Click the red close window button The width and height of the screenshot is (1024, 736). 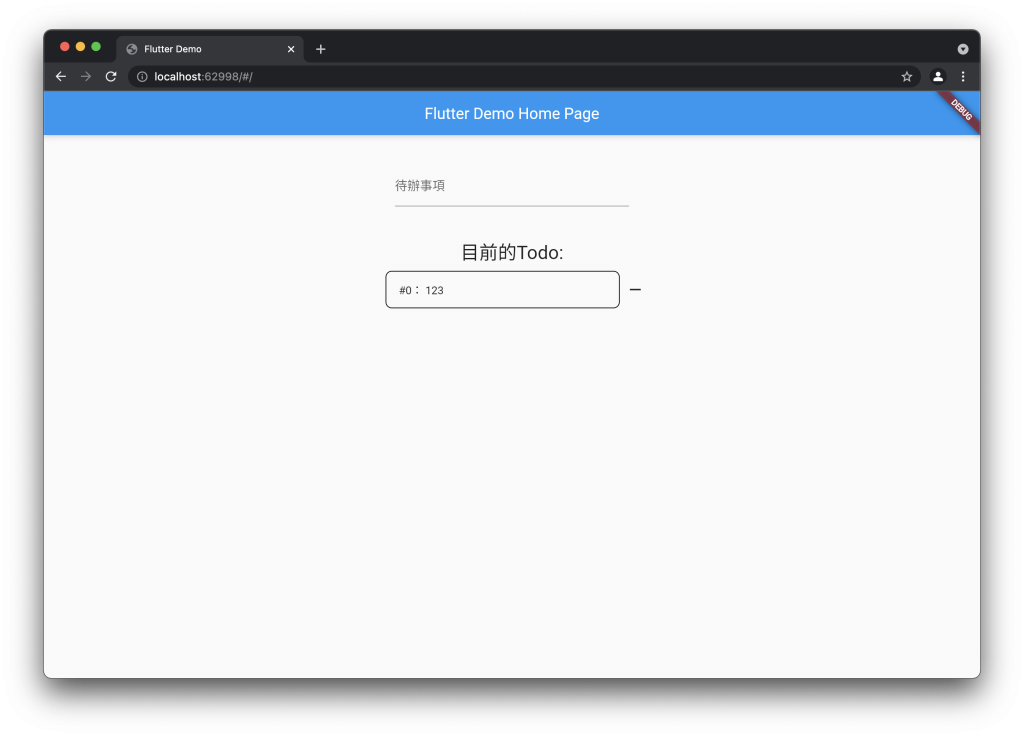coord(65,46)
